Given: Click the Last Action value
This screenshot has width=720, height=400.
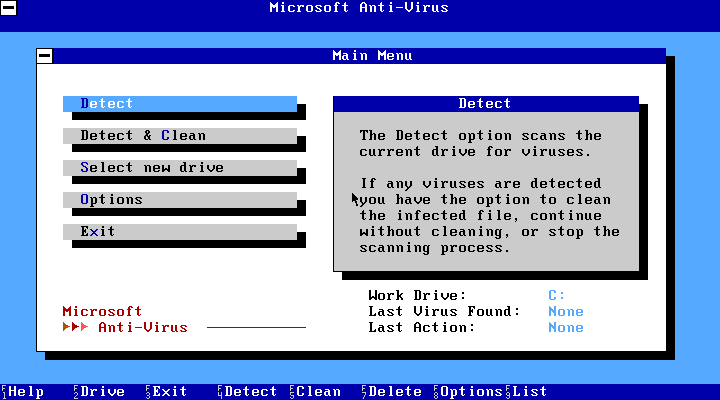Looking at the screenshot, I should pos(565,328).
